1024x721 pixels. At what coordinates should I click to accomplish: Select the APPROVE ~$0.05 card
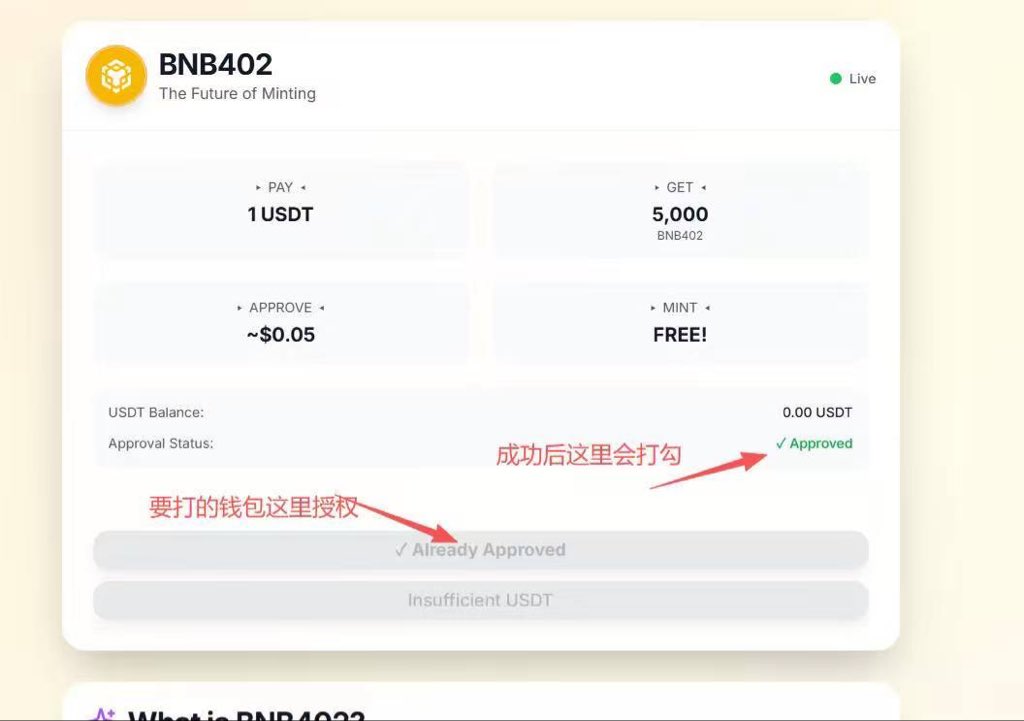[x=281, y=323]
